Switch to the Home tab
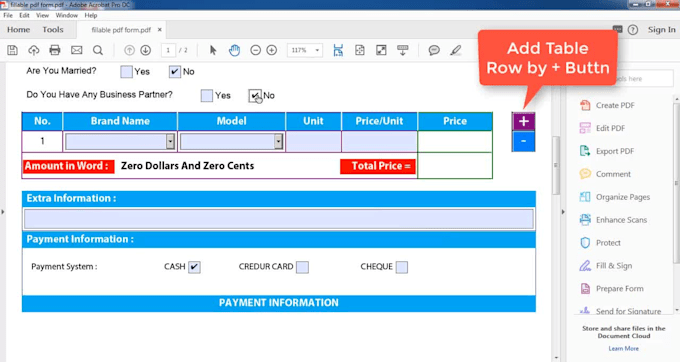This screenshot has height=362, width=680. tap(18, 30)
